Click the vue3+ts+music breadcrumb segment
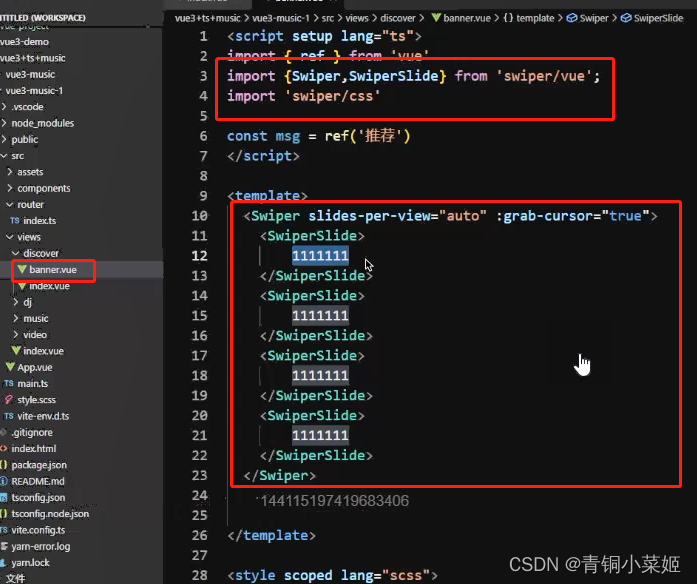Viewport: 697px width, 584px height. [208, 18]
